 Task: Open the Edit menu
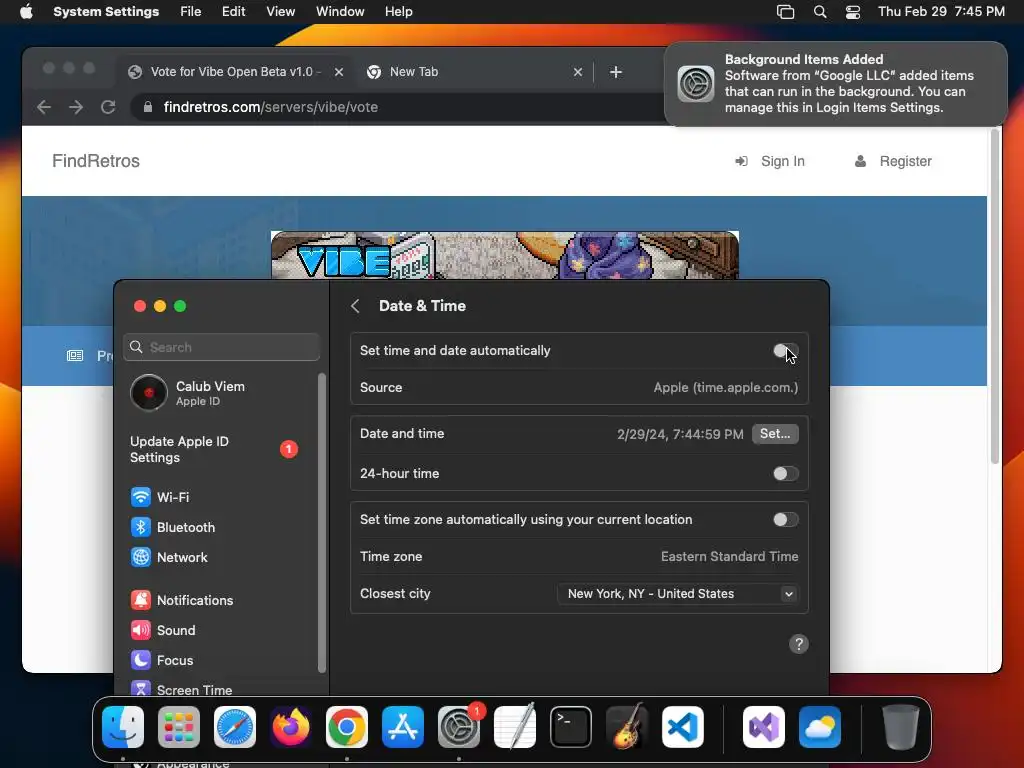pyautogui.click(x=233, y=12)
